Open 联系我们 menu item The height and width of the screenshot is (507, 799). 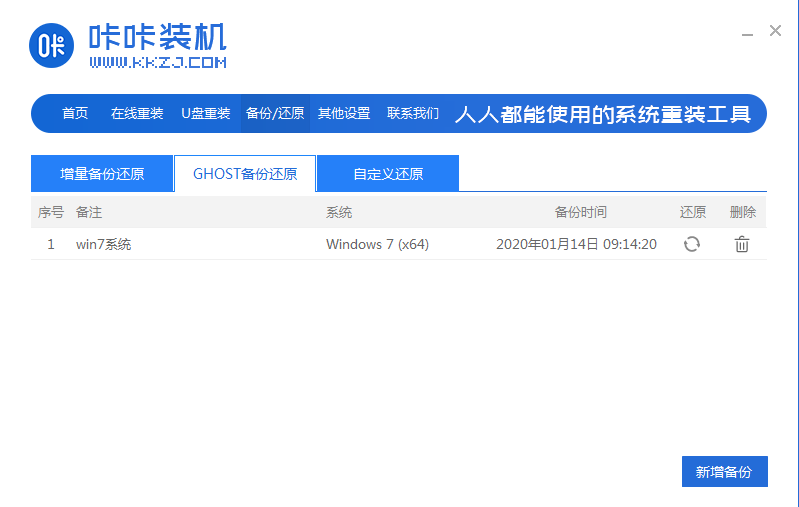pyautogui.click(x=413, y=113)
